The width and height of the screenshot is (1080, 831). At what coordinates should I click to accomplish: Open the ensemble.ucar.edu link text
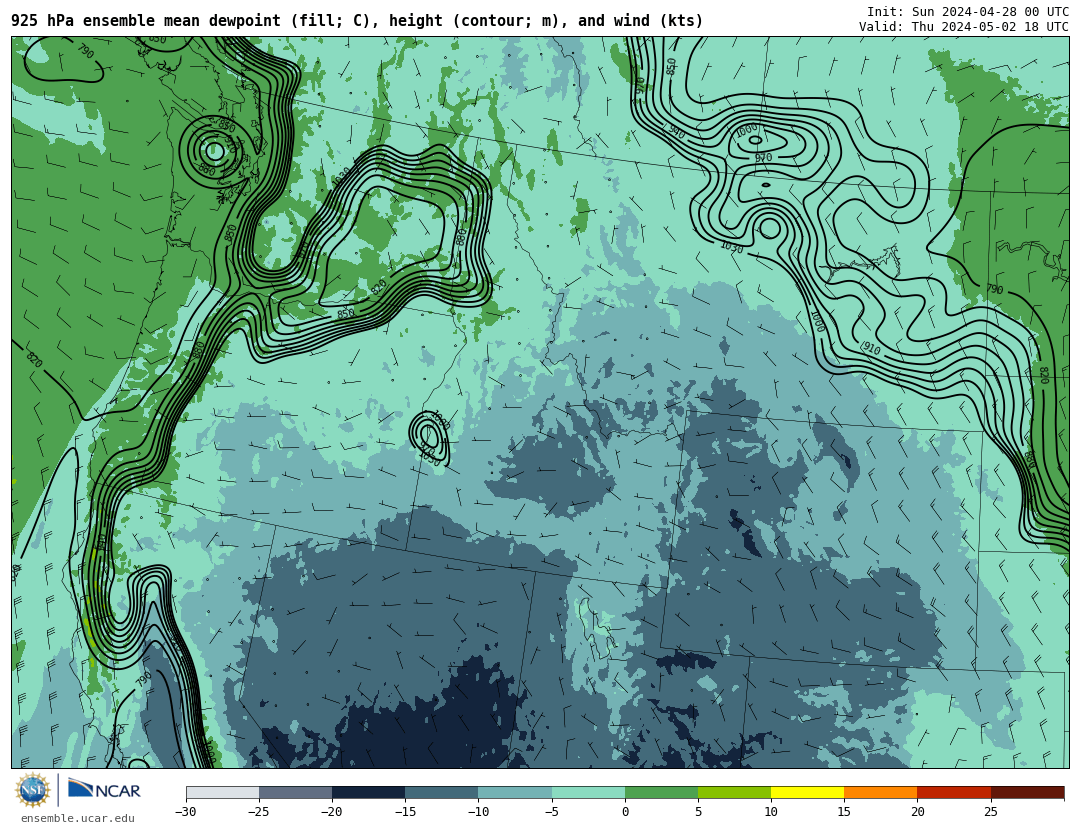pos(78,819)
